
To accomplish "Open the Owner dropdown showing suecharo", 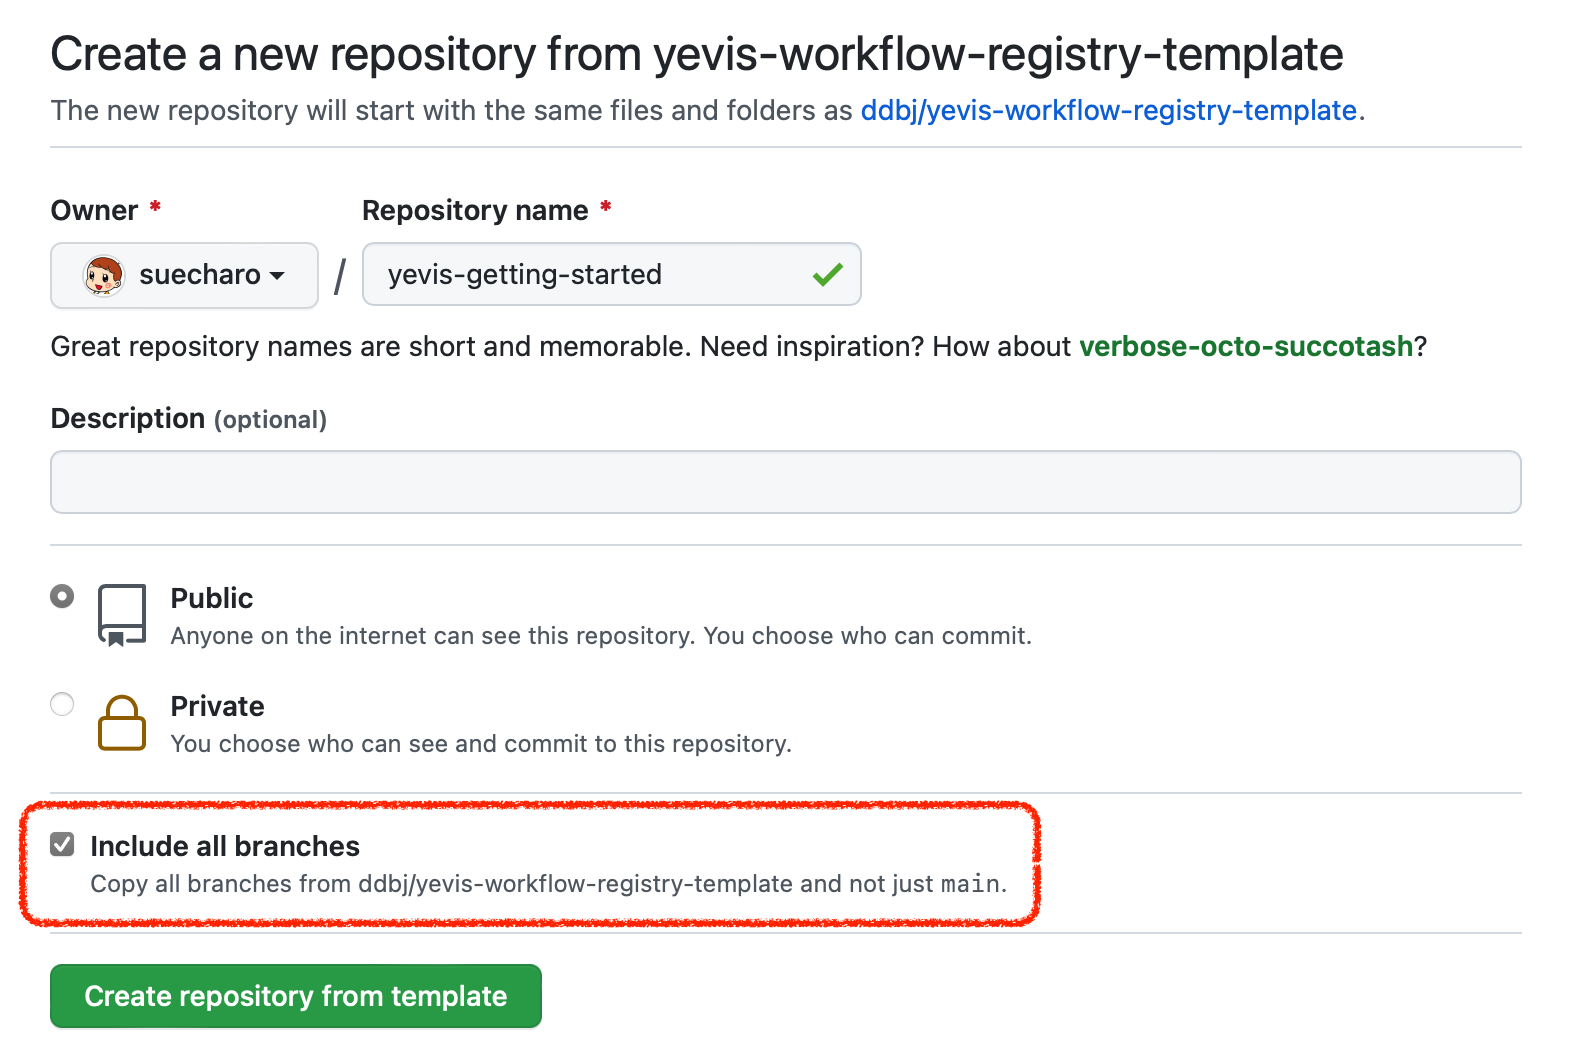I will (x=184, y=275).
